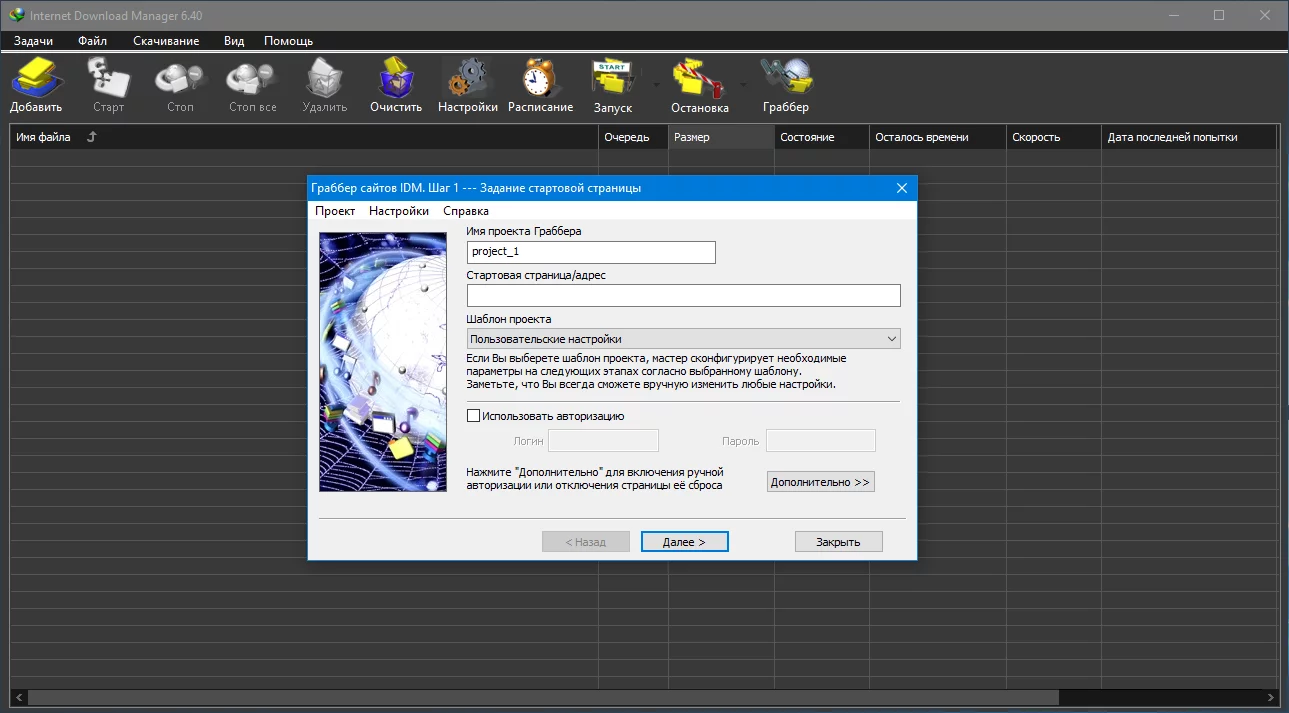The height and width of the screenshot is (713, 1289).
Task: Open the Задачи menu
Action: click(34, 41)
